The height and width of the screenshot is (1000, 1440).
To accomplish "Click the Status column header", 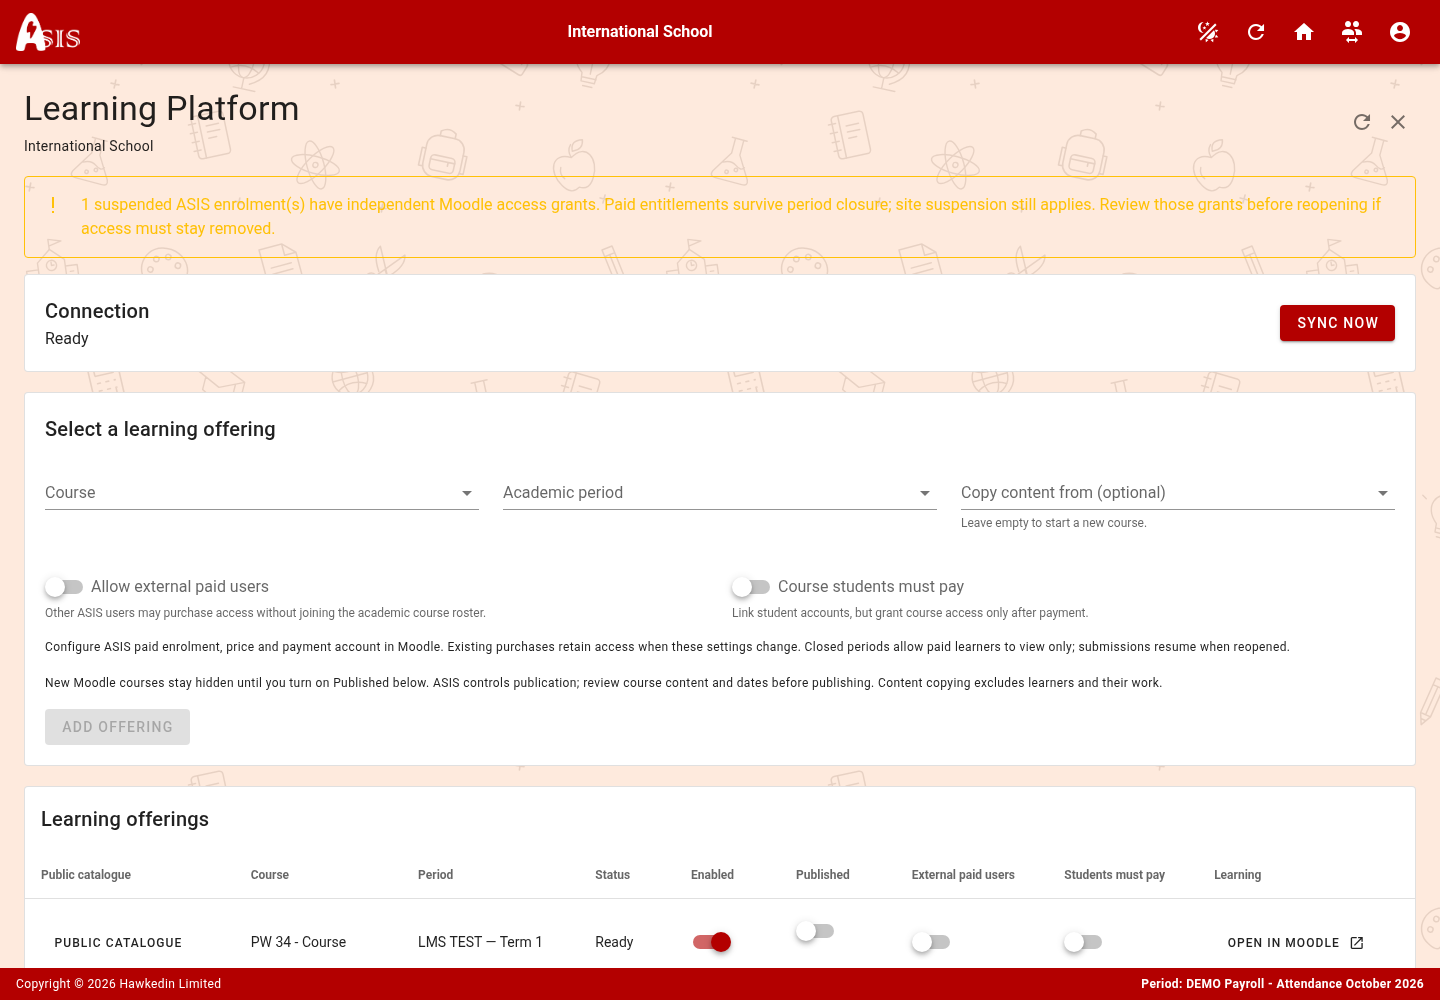I will tap(612, 875).
